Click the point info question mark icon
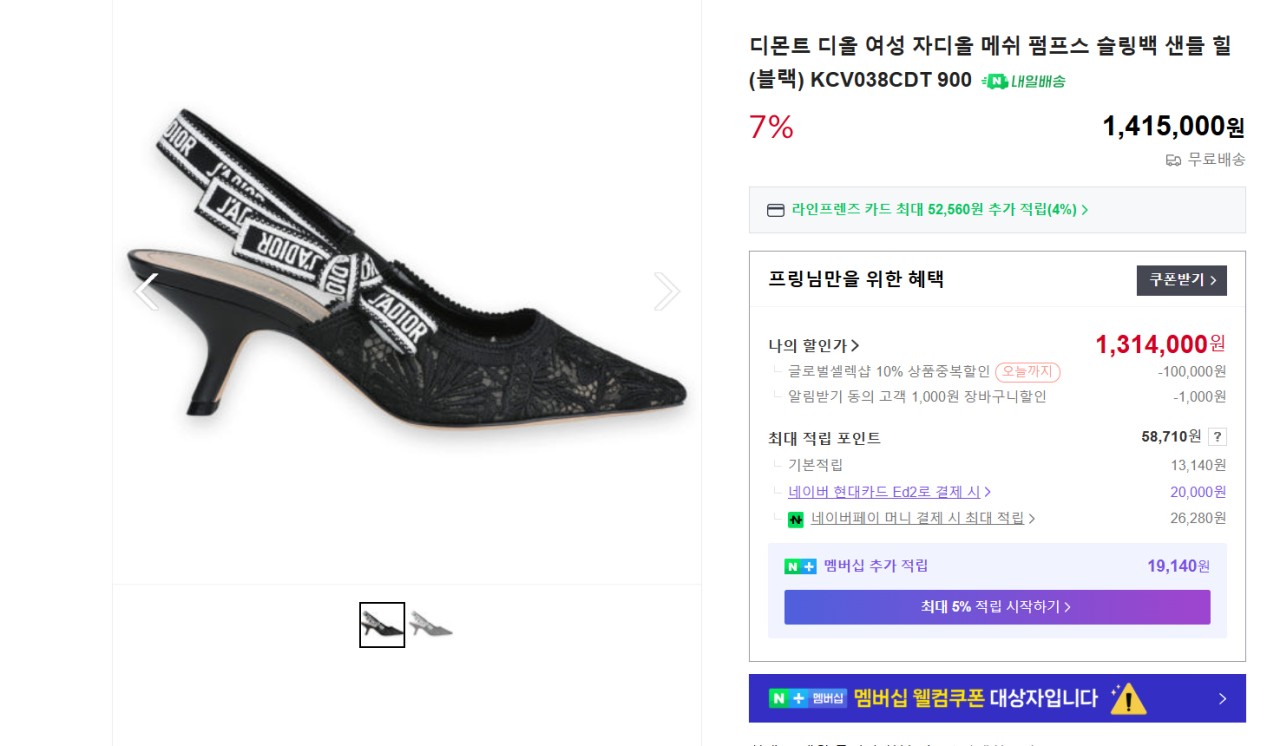Image resolution: width=1280 pixels, height=746 pixels. (1217, 437)
